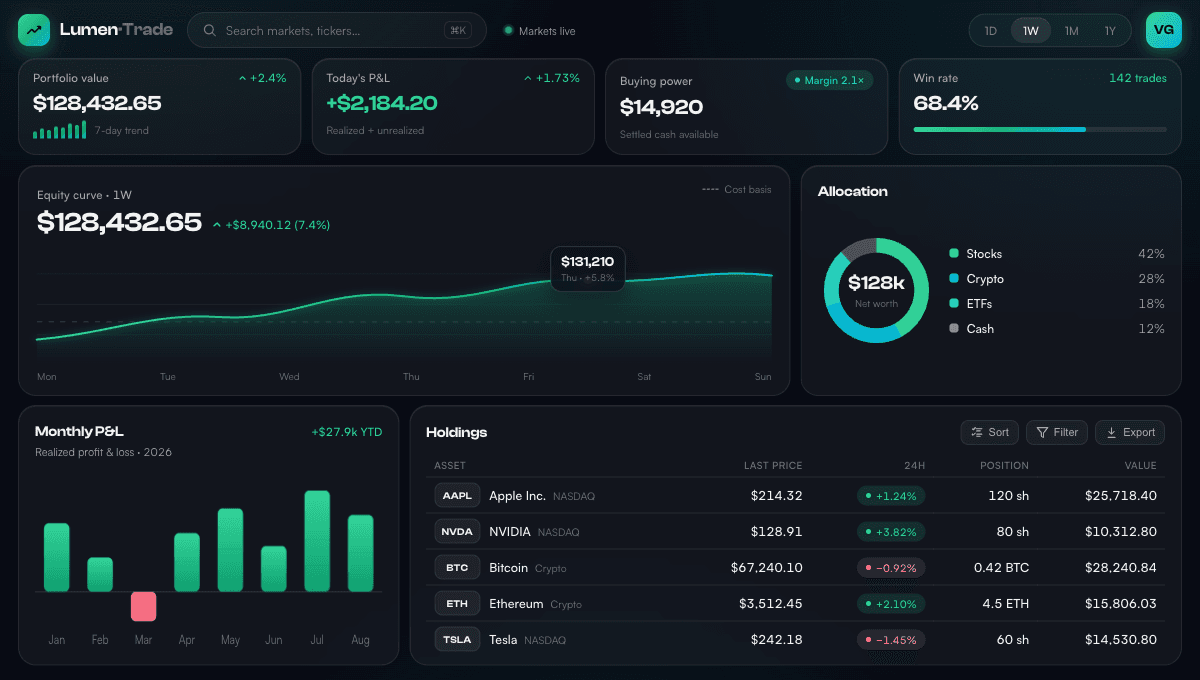The width and height of the screenshot is (1200, 680).
Task: Click the July bar in Monthly P&L
Action: (317, 541)
